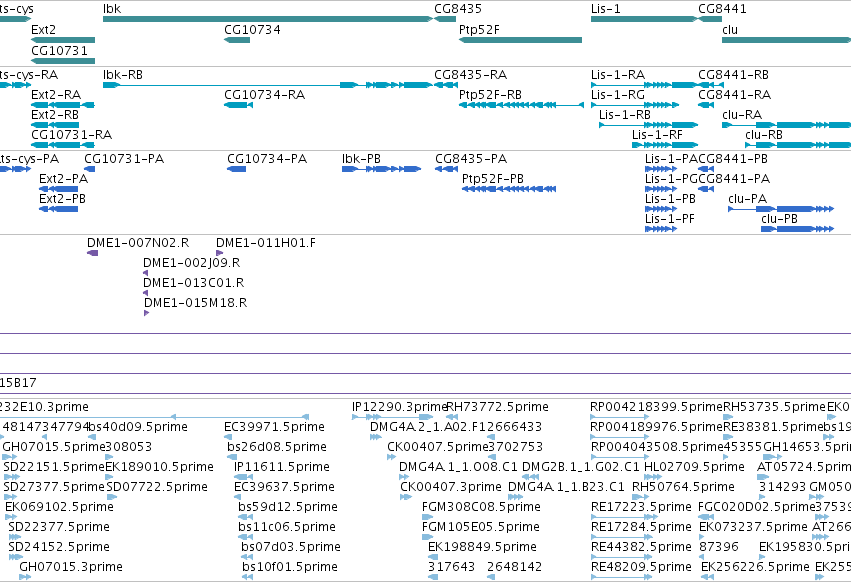Open the IP12290.3prime EST label
Screen dimensions: 851x582
coord(399,407)
